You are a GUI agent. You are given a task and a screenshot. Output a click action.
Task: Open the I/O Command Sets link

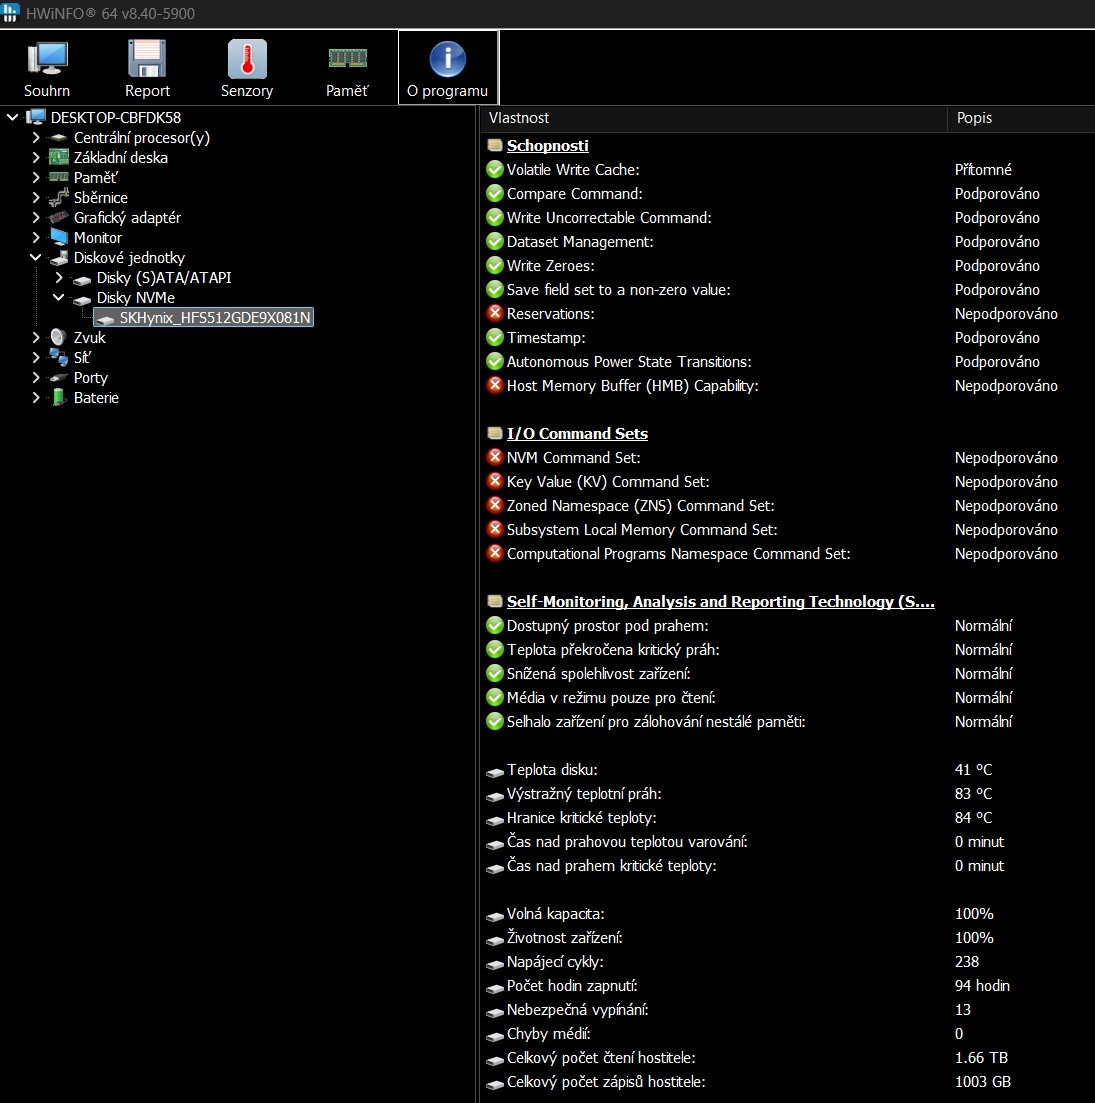[577, 433]
